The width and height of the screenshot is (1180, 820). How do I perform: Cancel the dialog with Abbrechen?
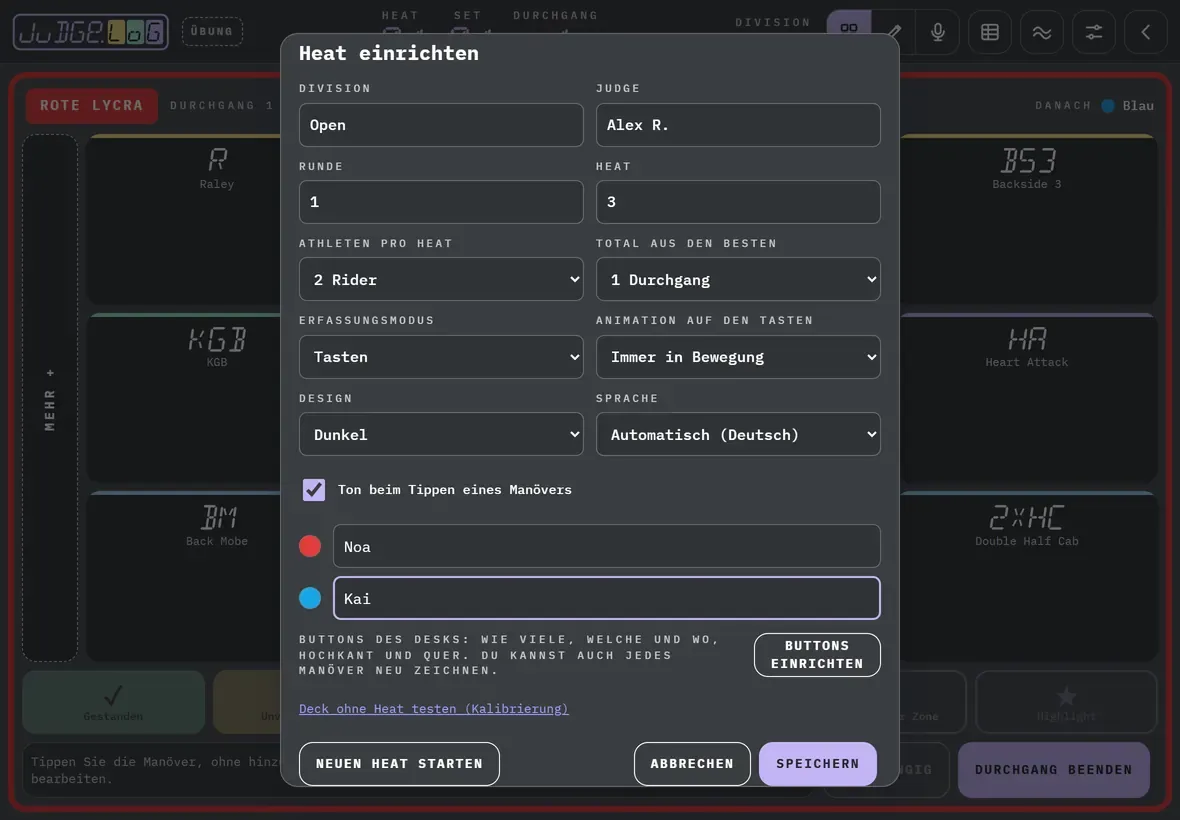point(692,764)
